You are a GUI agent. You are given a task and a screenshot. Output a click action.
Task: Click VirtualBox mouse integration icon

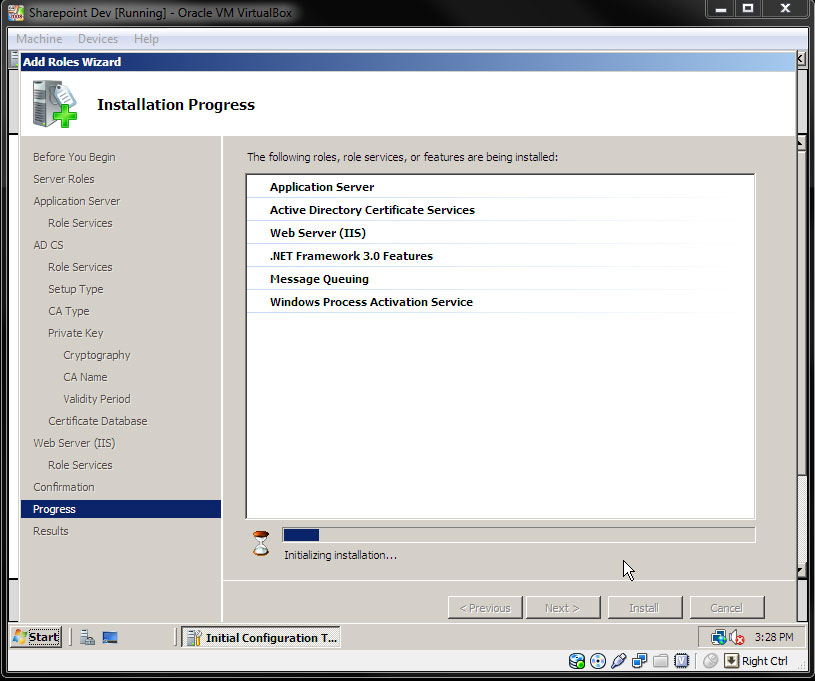[711, 661]
